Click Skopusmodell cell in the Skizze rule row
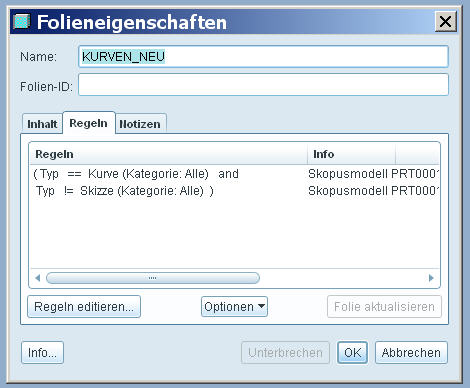Image resolution: width=470 pixels, height=388 pixels. coord(373,191)
